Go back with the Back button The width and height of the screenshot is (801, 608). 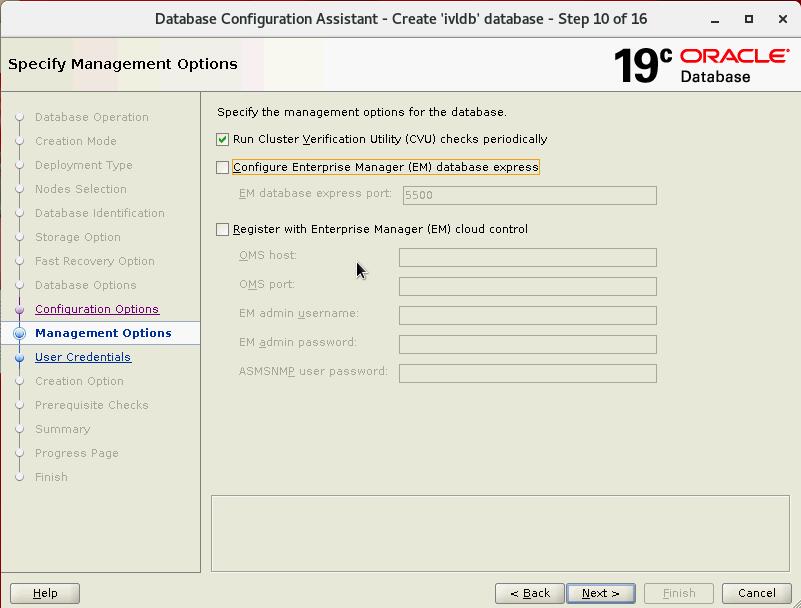pyautogui.click(x=529, y=593)
